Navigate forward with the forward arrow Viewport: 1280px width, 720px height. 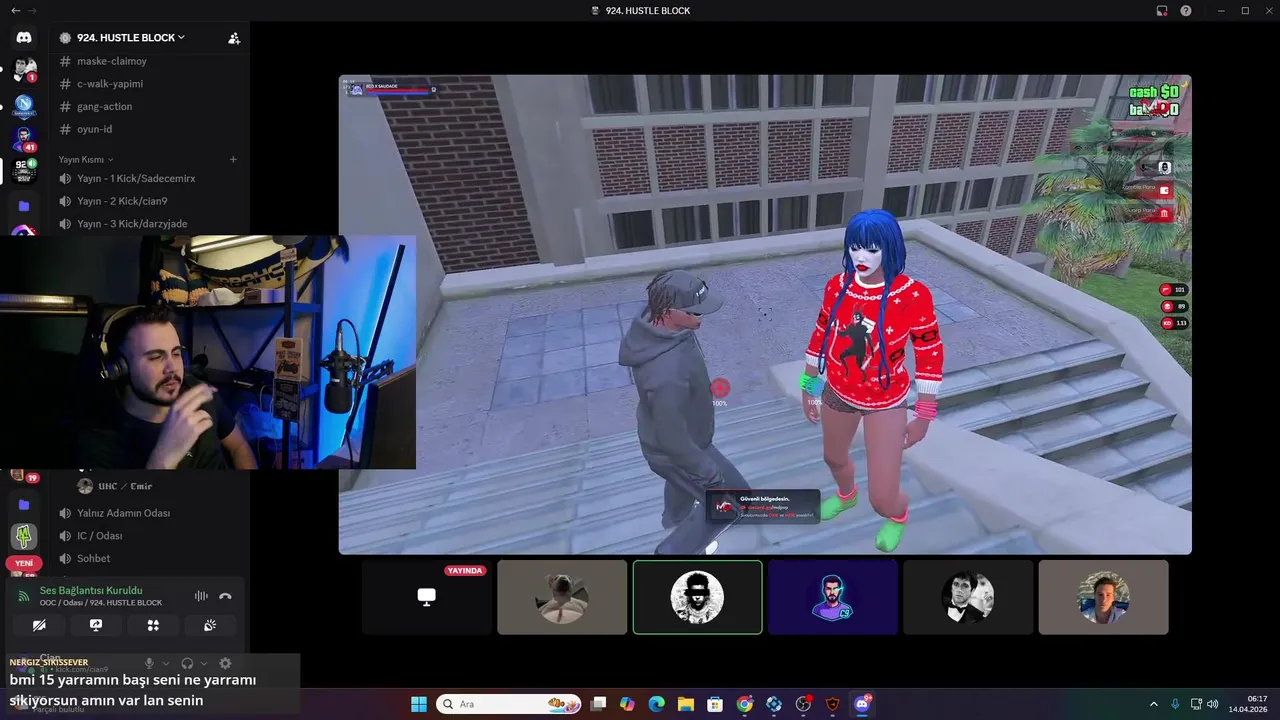tap(33, 10)
